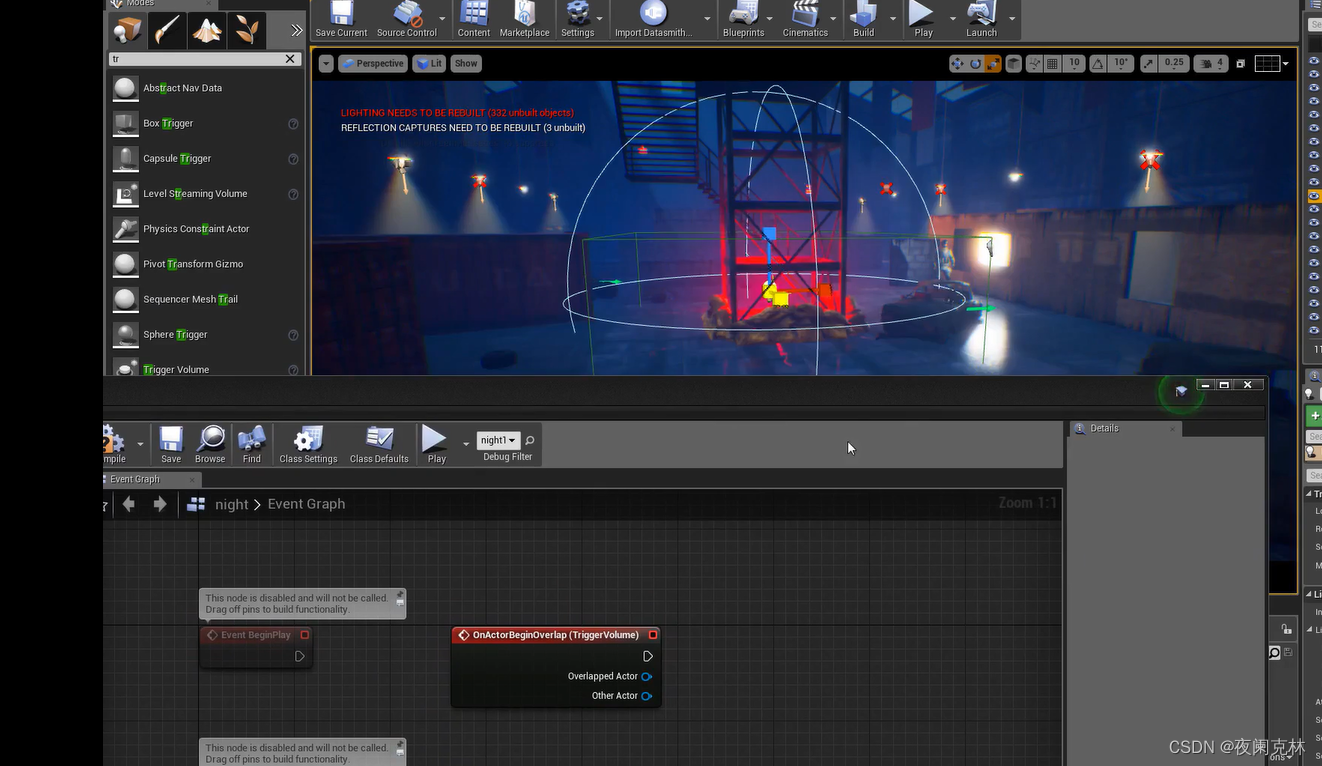
Task: Navigate back in blueprint graph
Action: point(128,504)
